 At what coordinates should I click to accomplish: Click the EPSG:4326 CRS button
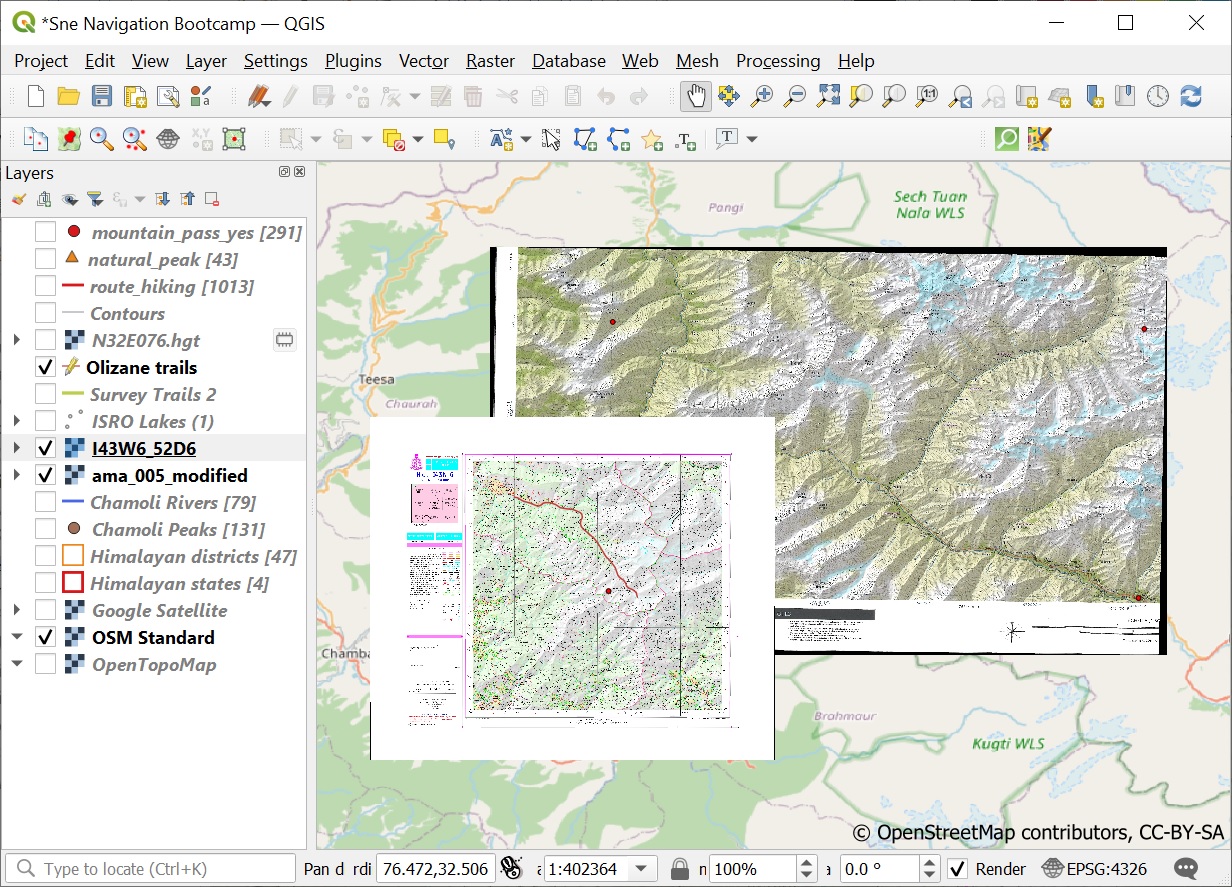point(1094,869)
